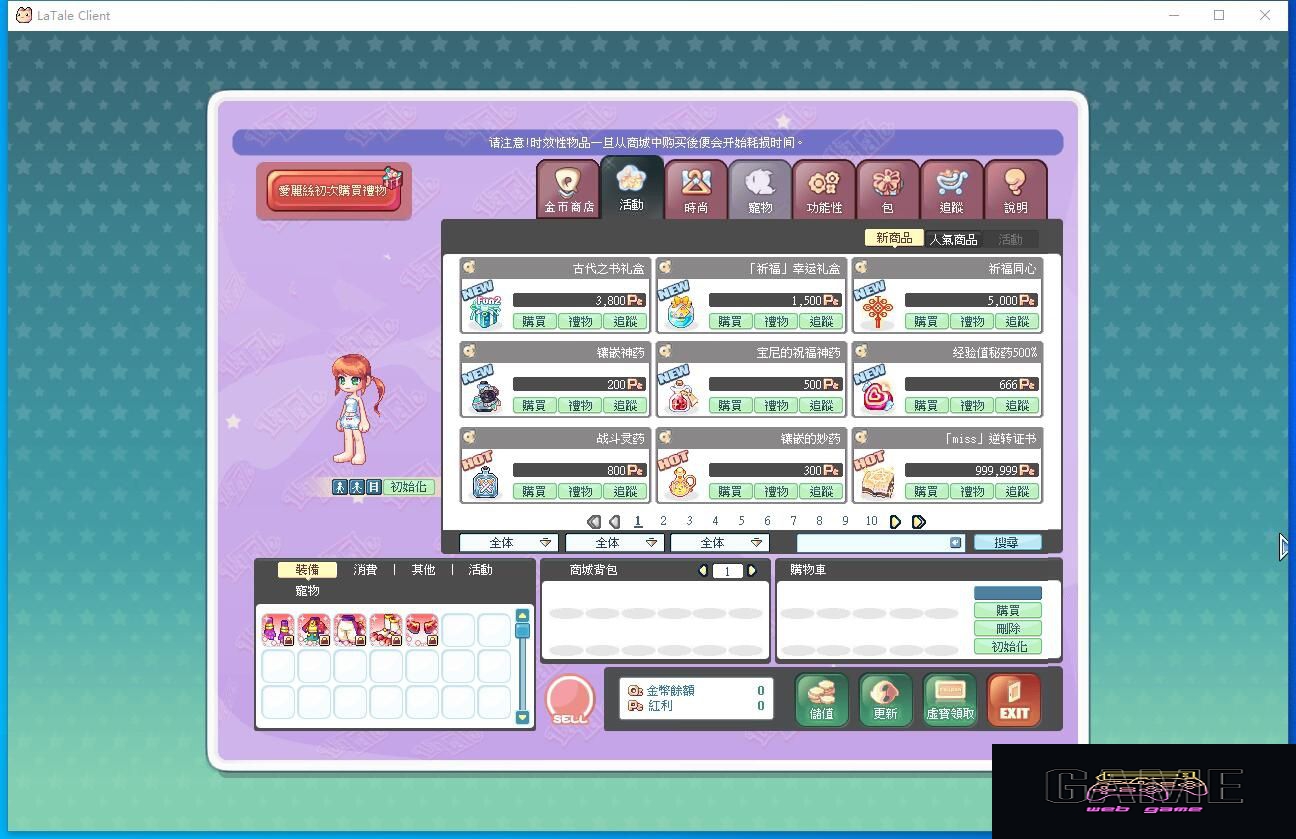Click the third character preview icon
Viewport: 1296px width, 839px height.
374,487
